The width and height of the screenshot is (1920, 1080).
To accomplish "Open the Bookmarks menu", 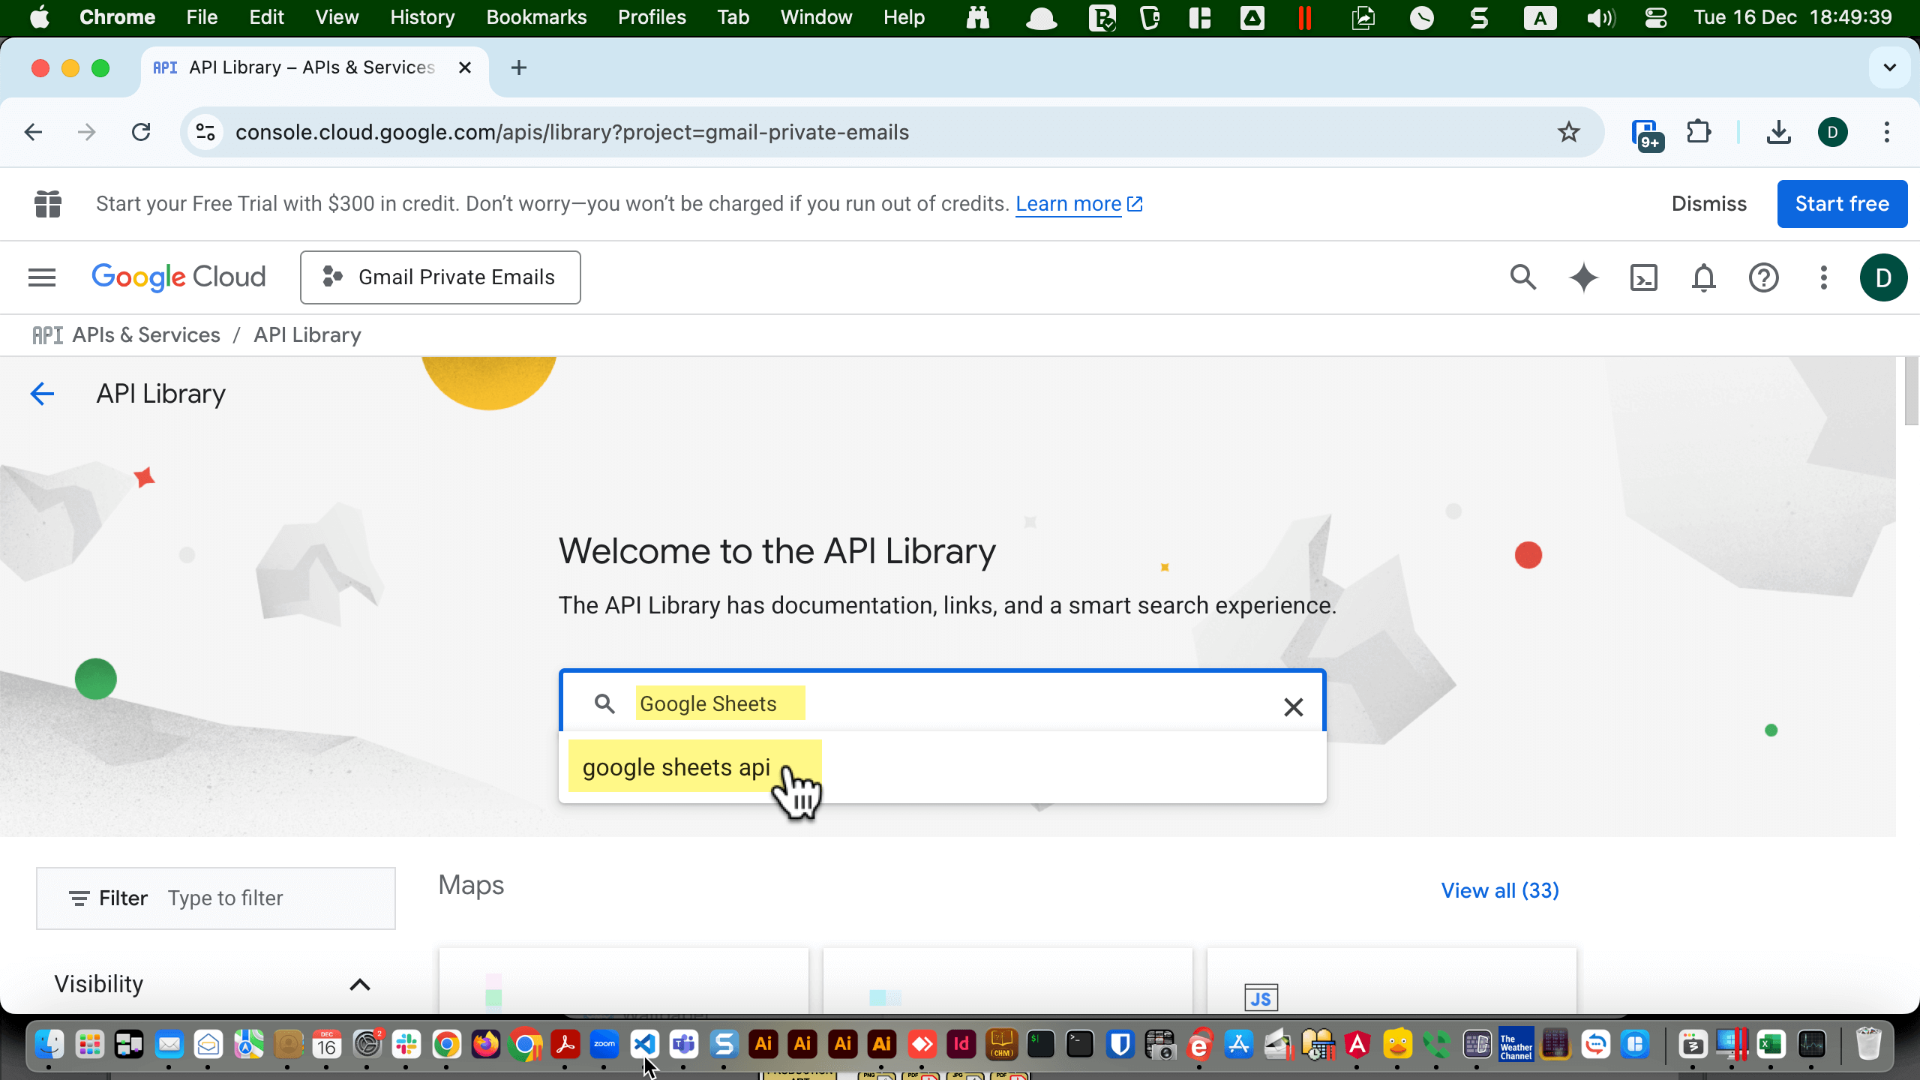I will pyautogui.click(x=536, y=17).
